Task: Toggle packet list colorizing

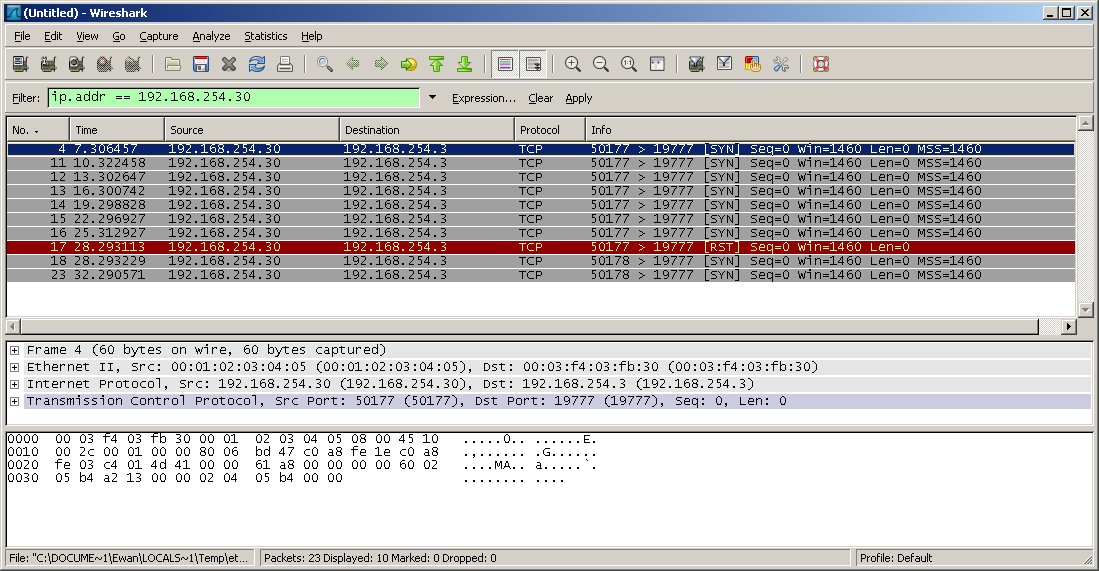Action: coord(505,64)
